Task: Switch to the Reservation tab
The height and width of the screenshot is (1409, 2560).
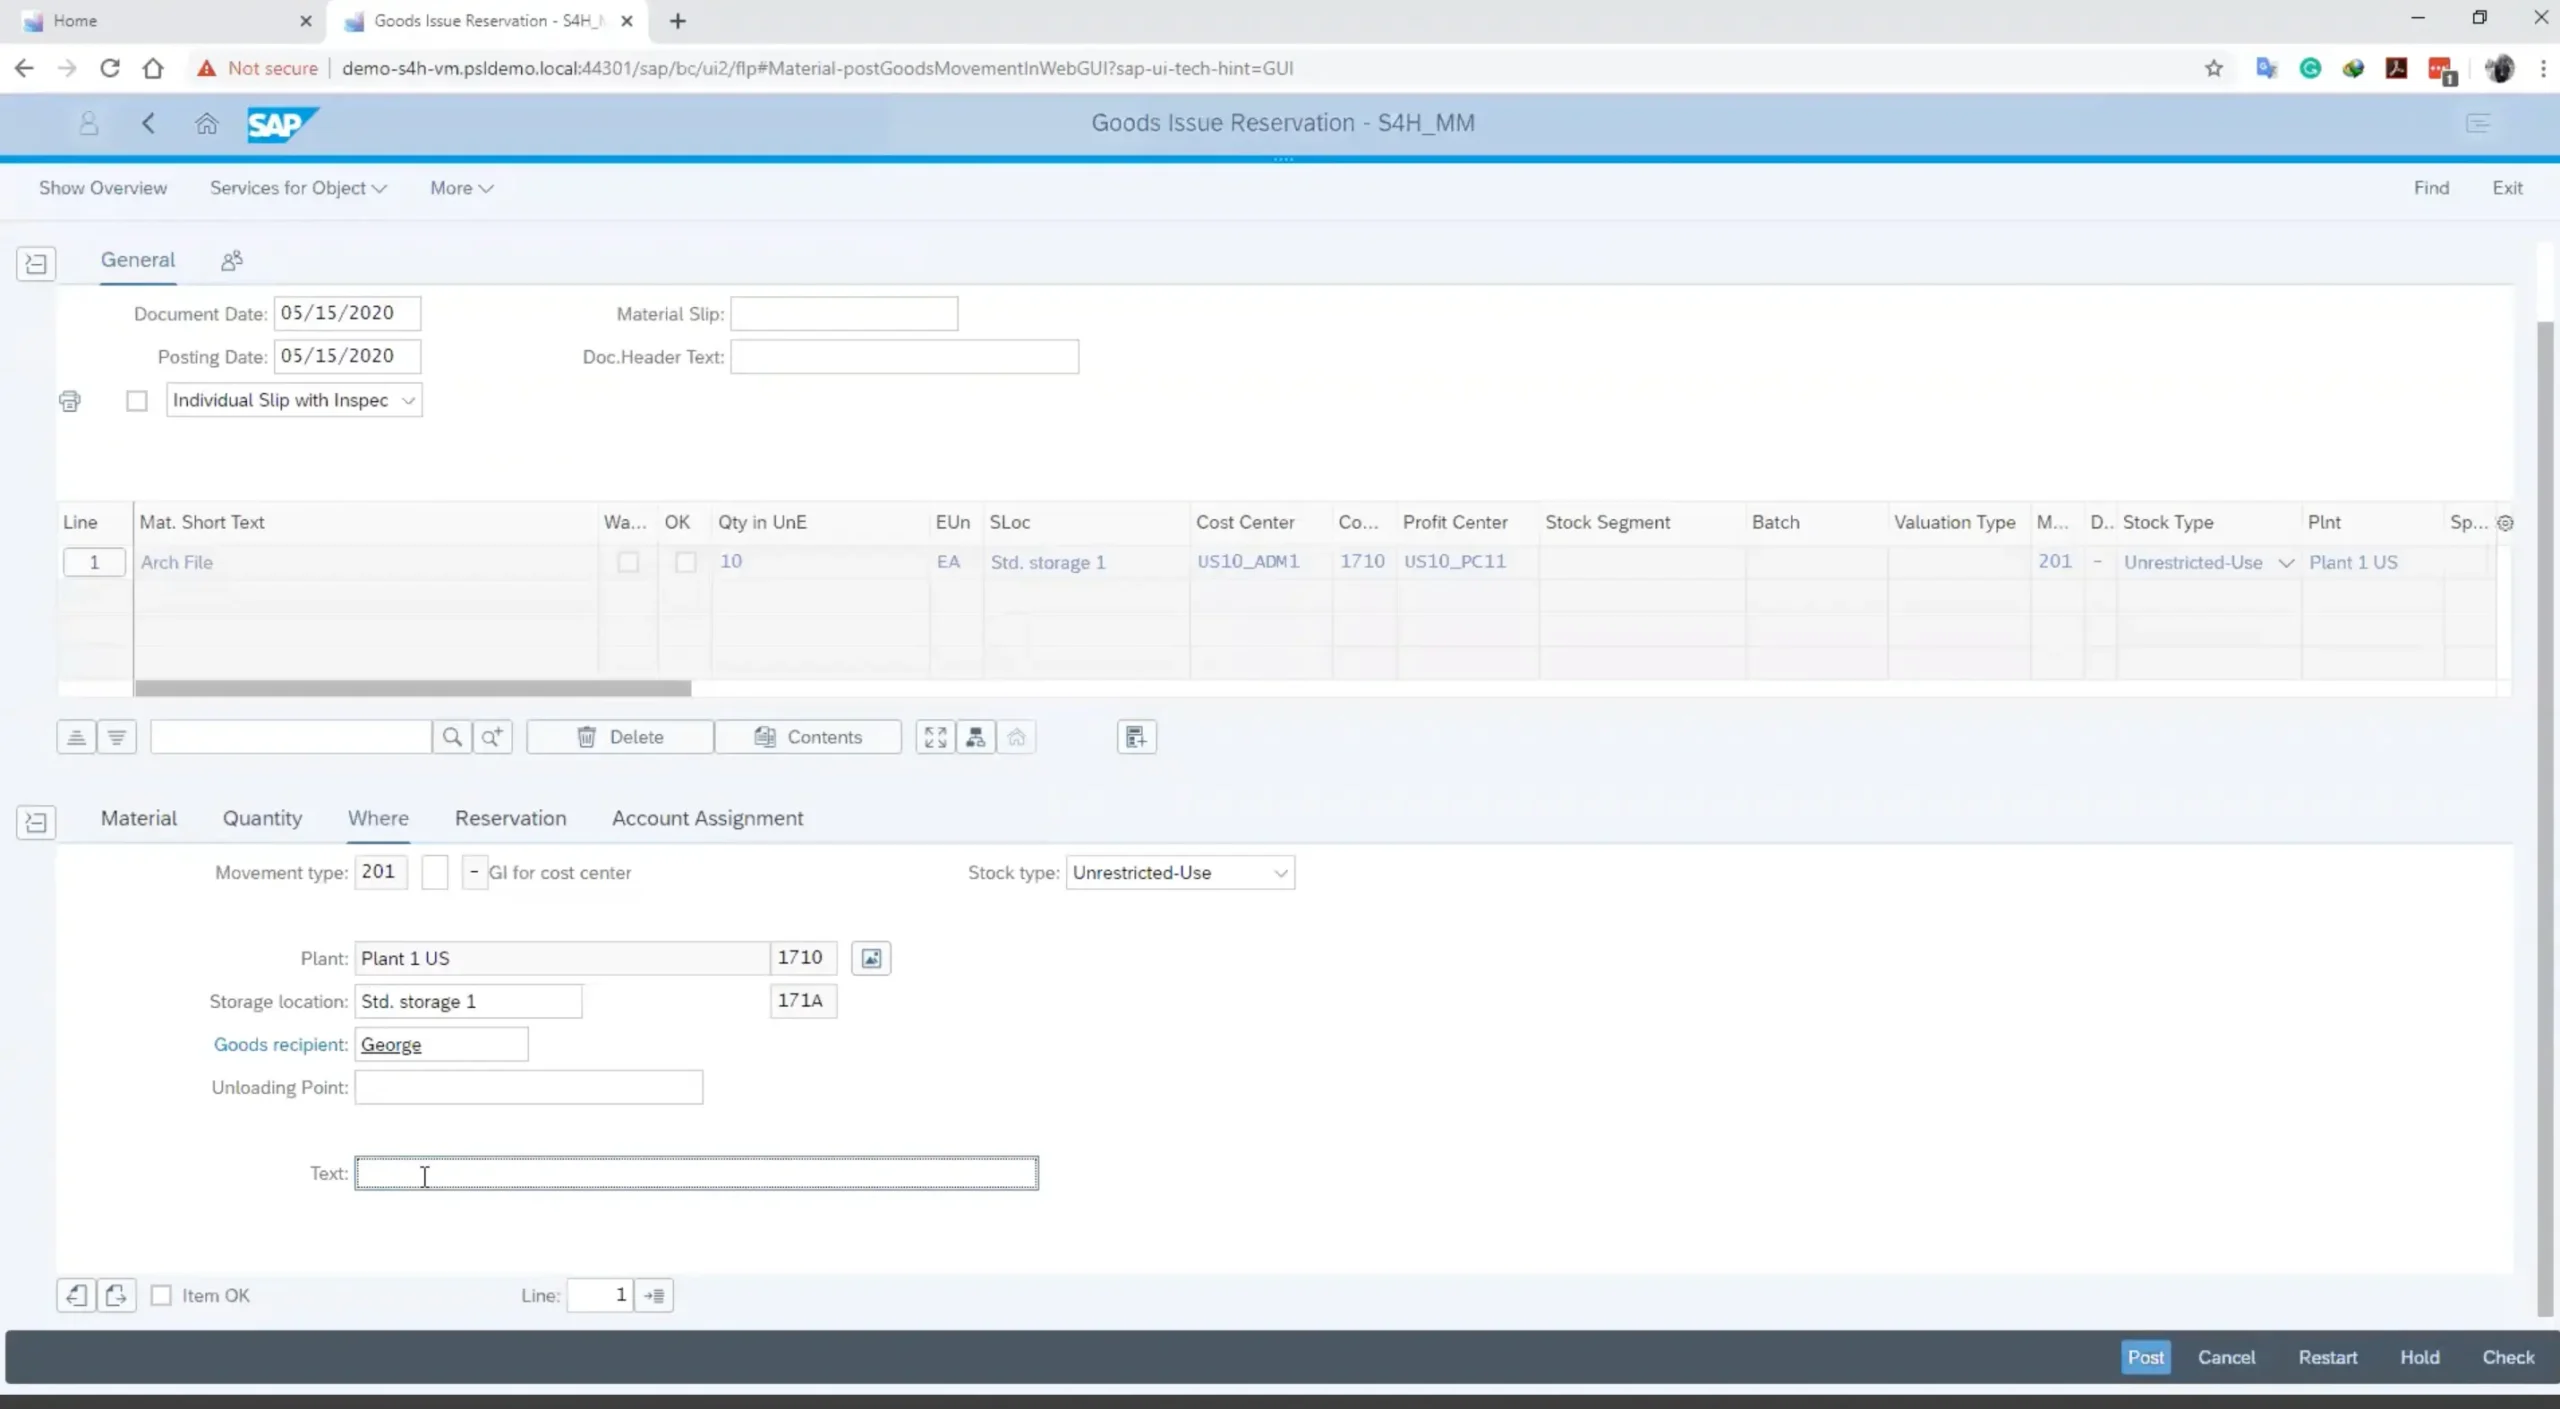Action: click(x=510, y=818)
